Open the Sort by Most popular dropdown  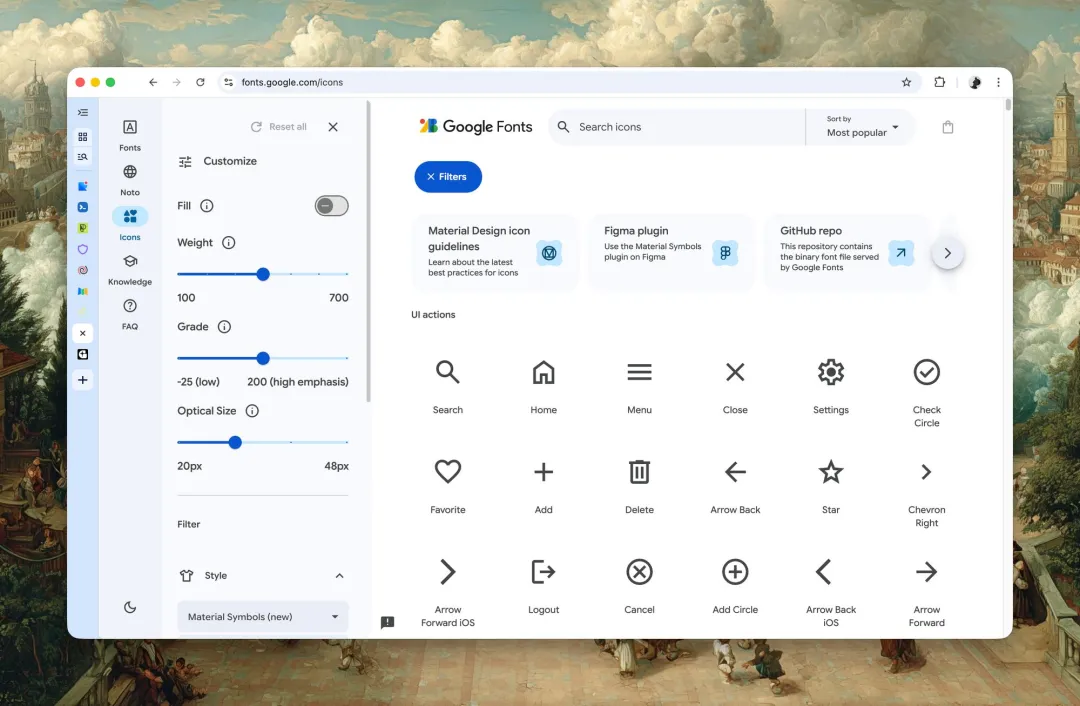click(x=861, y=127)
